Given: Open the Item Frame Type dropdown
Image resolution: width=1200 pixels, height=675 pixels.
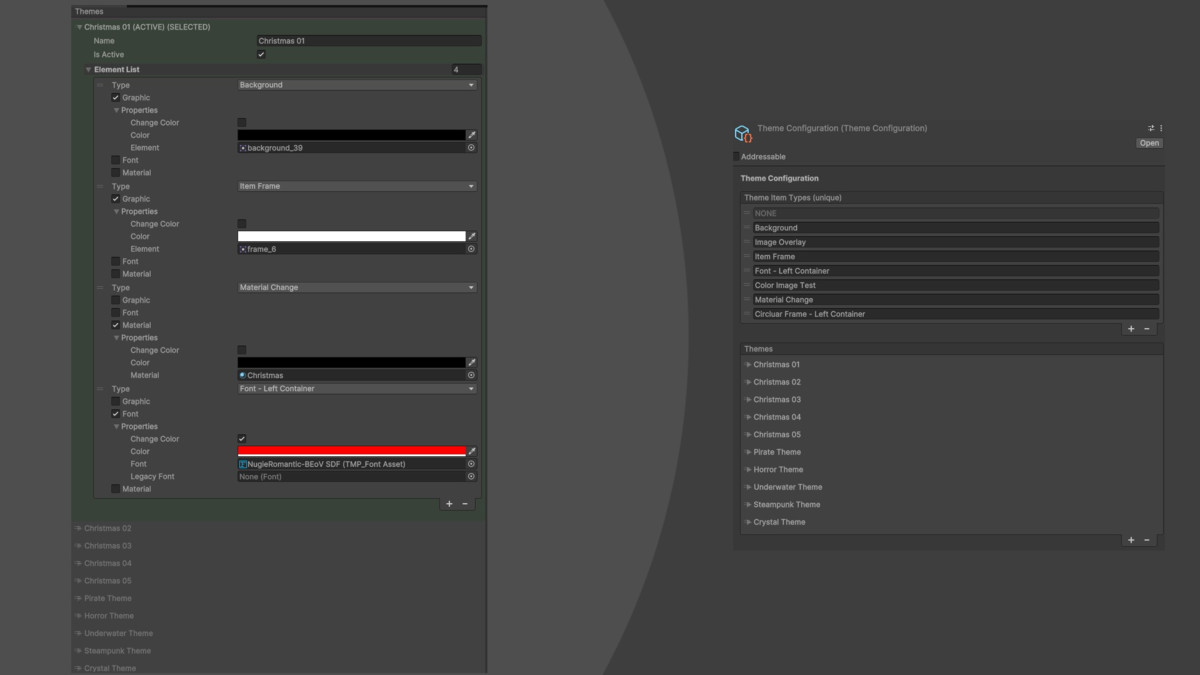Looking at the screenshot, I should click(x=355, y=186).
